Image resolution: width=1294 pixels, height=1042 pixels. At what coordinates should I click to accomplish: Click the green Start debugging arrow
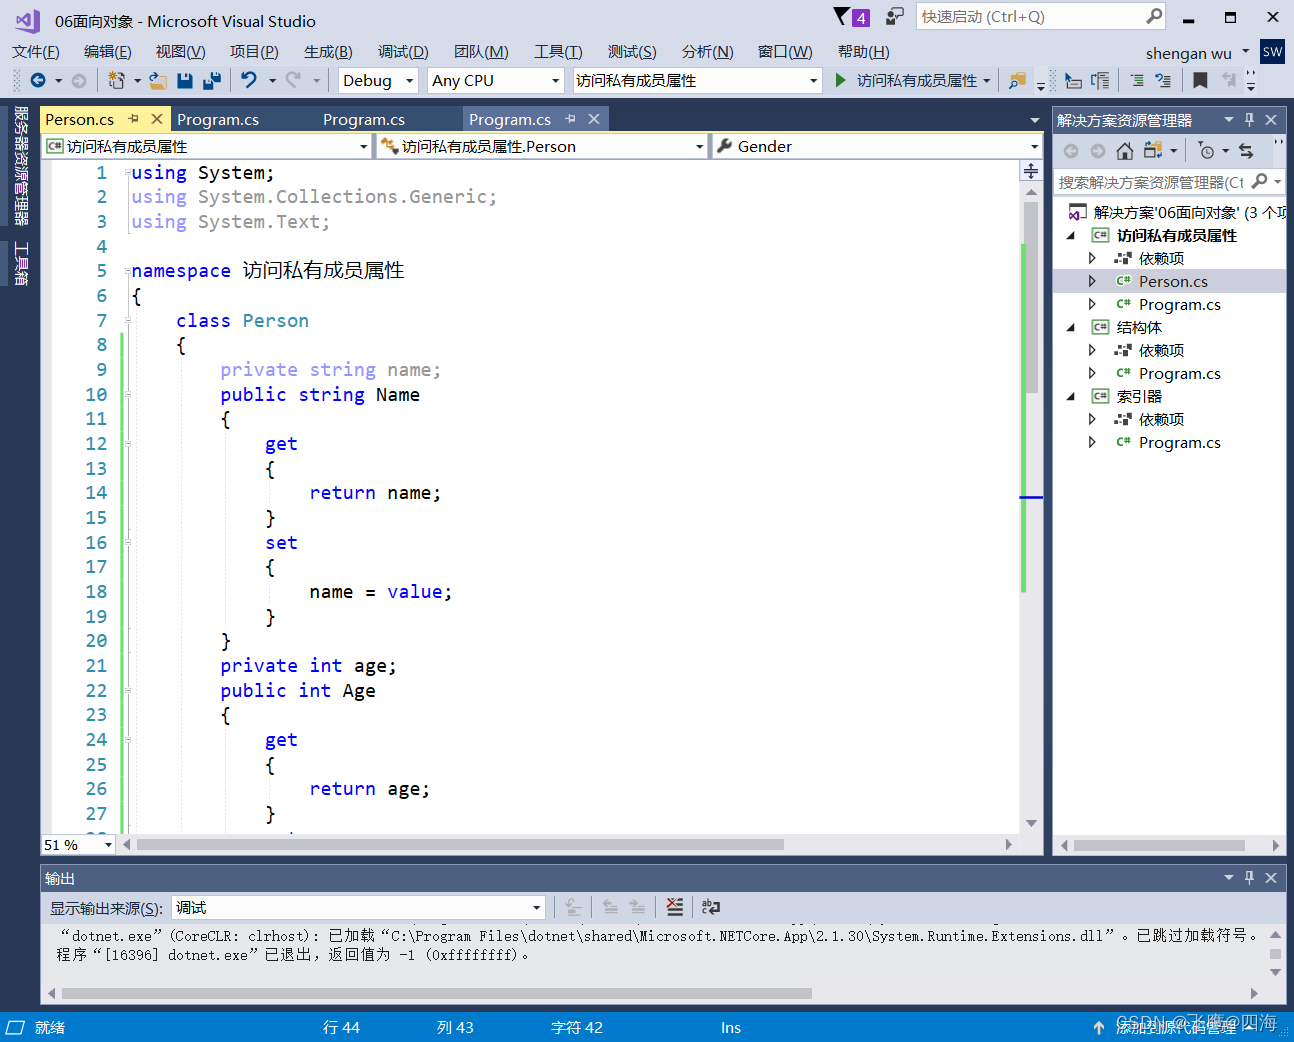[x=840, y=81]
